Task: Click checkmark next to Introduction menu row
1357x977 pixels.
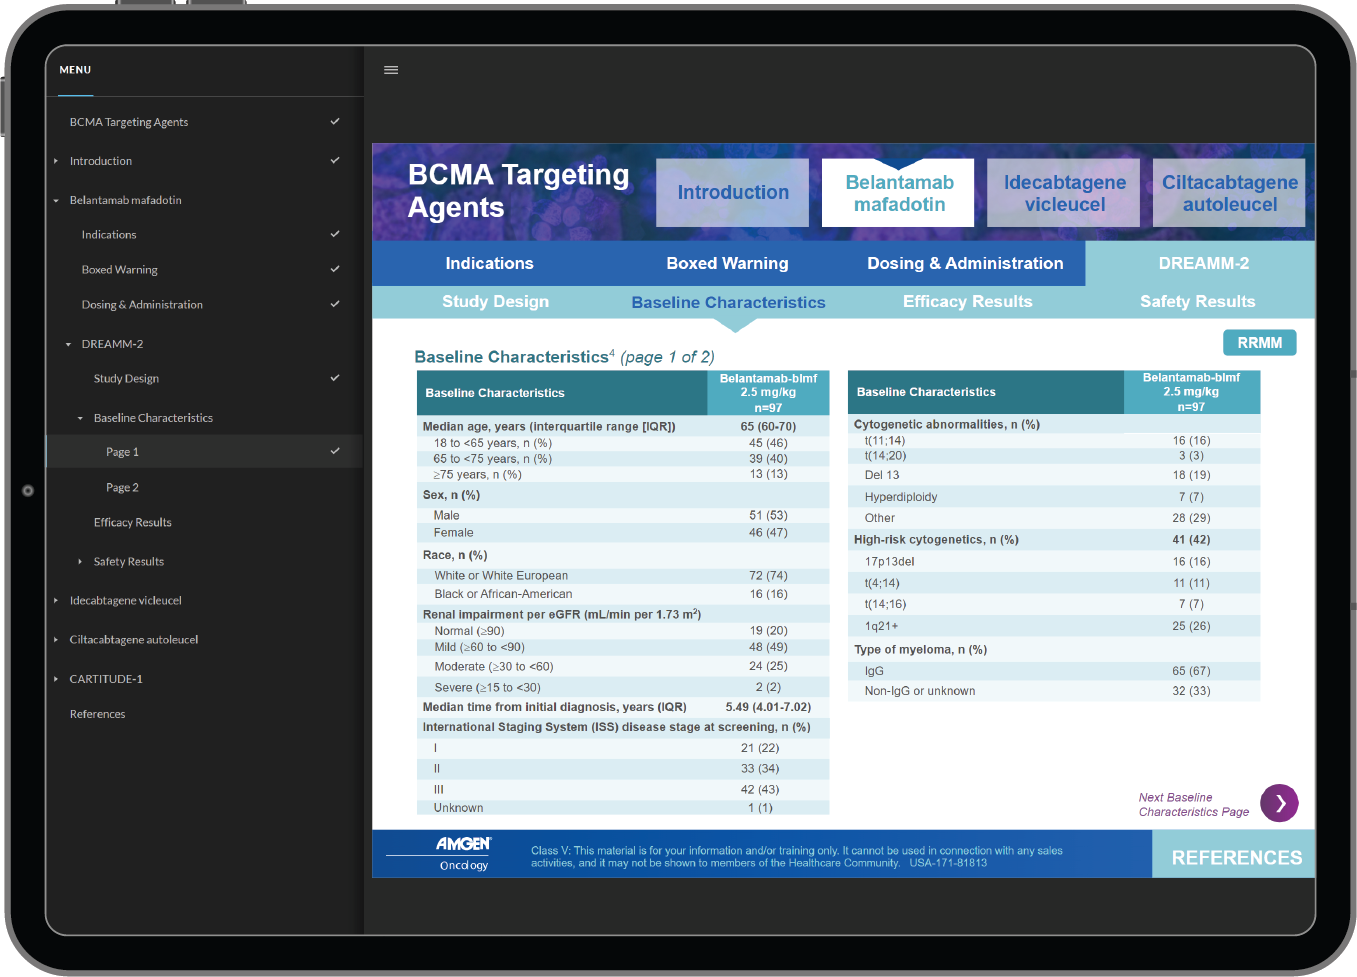Action: [x=335, y=160]
